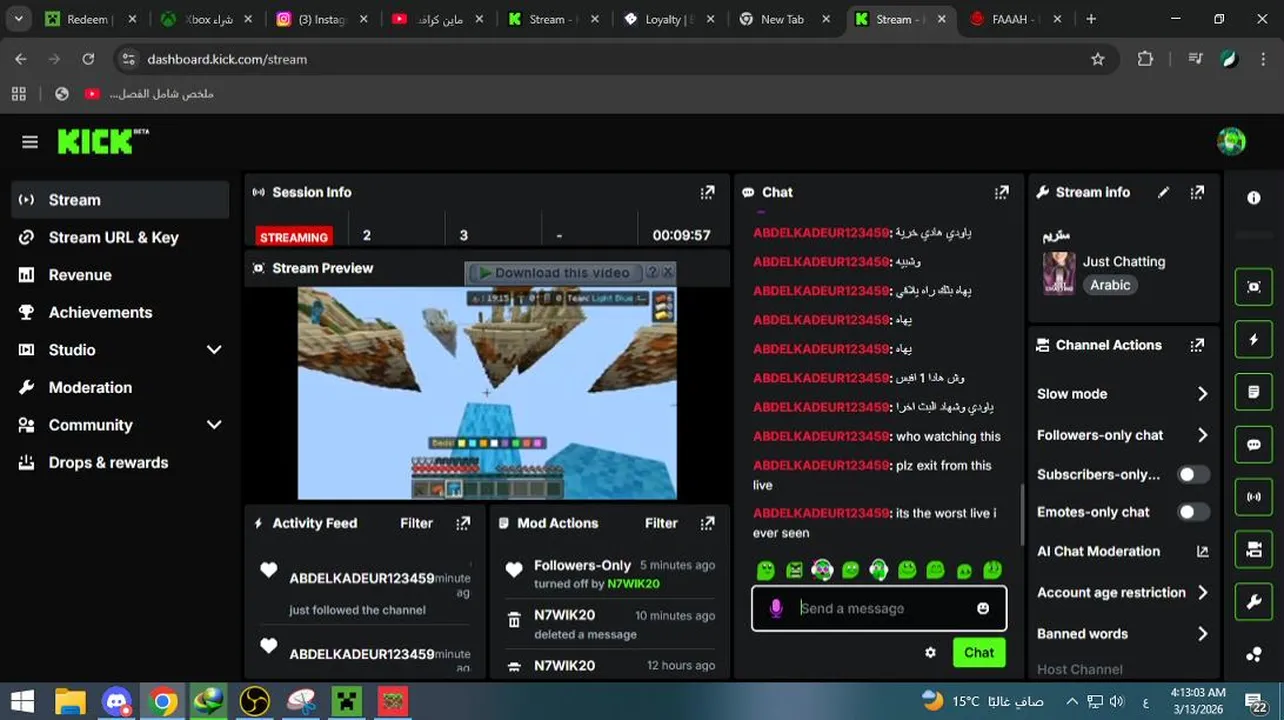Open File Explorer from the taskbar
Viewport: 1284px width, 720px height.
click(x=70, y=701)
